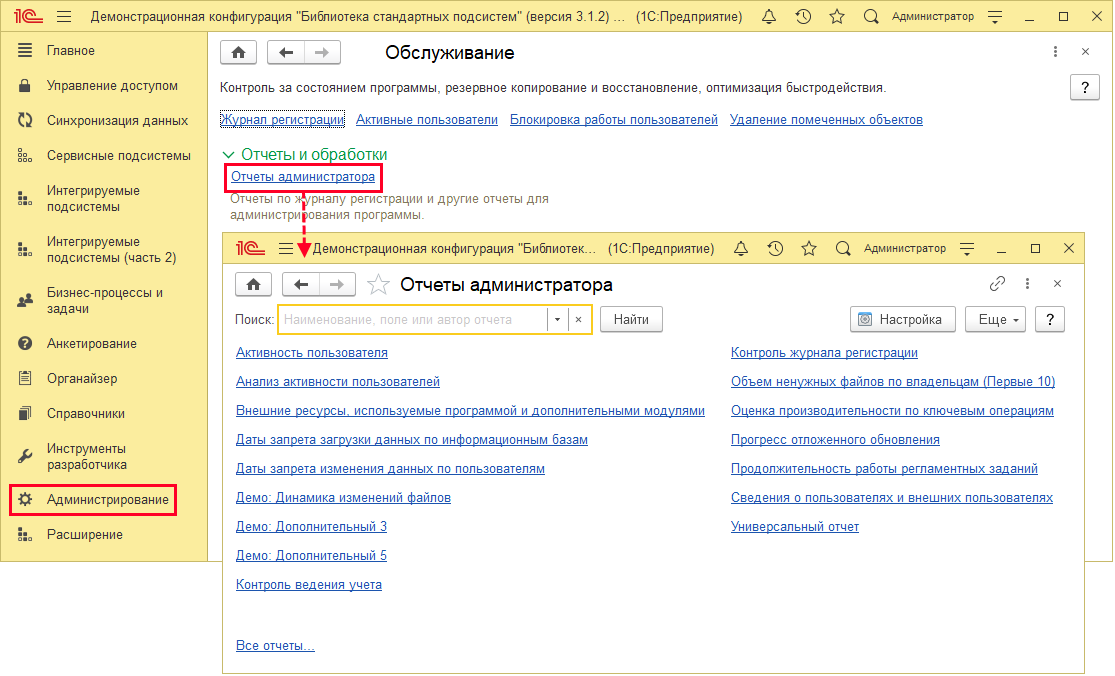Open Блокировка работы пользователей link
This screenshot has width=1115, height=676.
pyautogui.click(x=614, y=119)
